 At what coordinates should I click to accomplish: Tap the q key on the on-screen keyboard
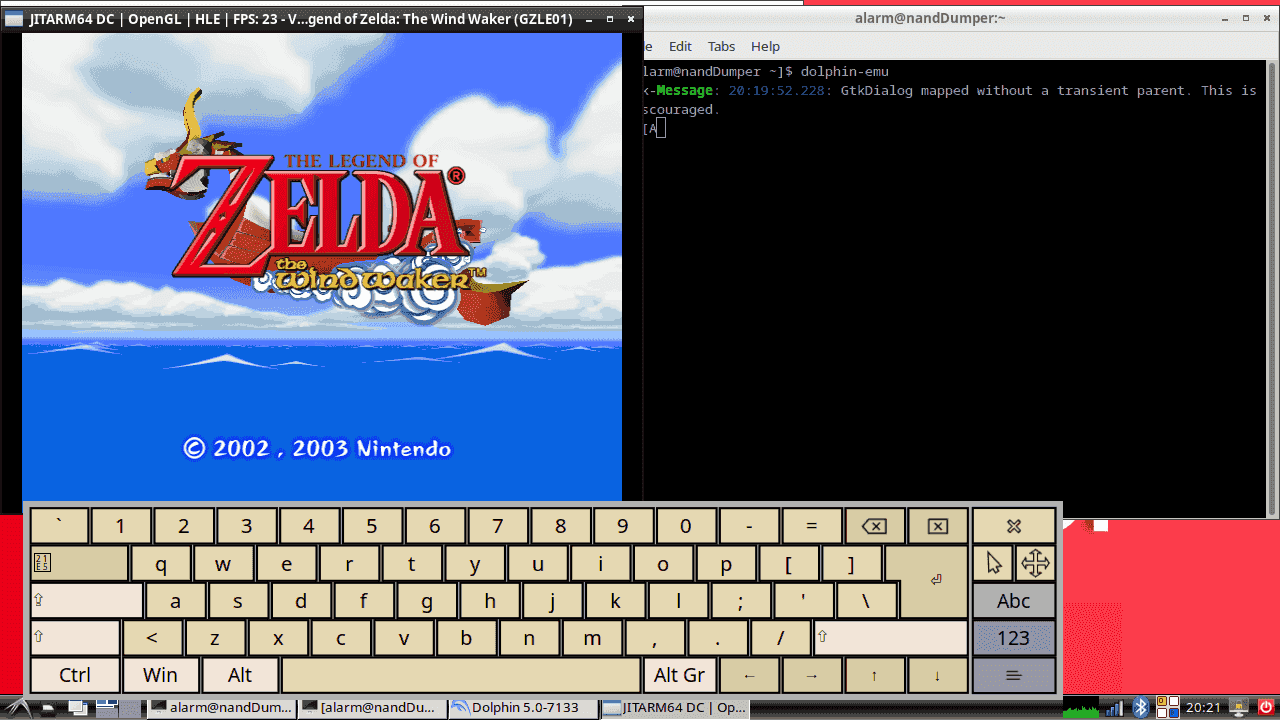[x=161, y=563]
